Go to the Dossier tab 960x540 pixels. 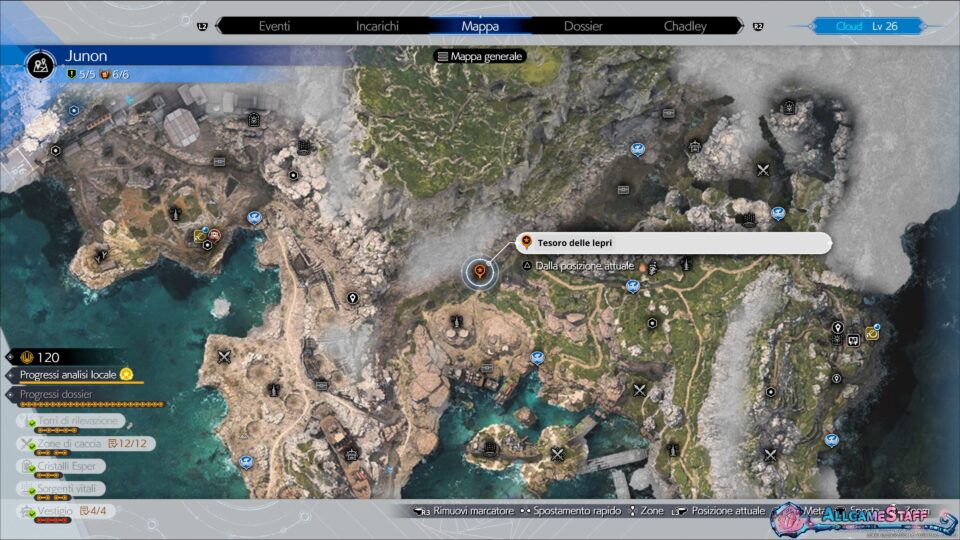click(x=583, y=26)
